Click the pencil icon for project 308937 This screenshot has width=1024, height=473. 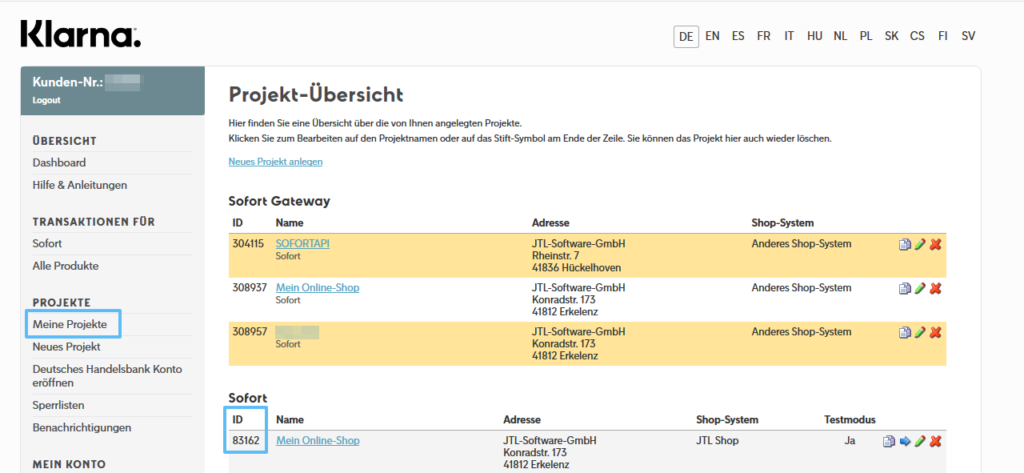[920, 288]
